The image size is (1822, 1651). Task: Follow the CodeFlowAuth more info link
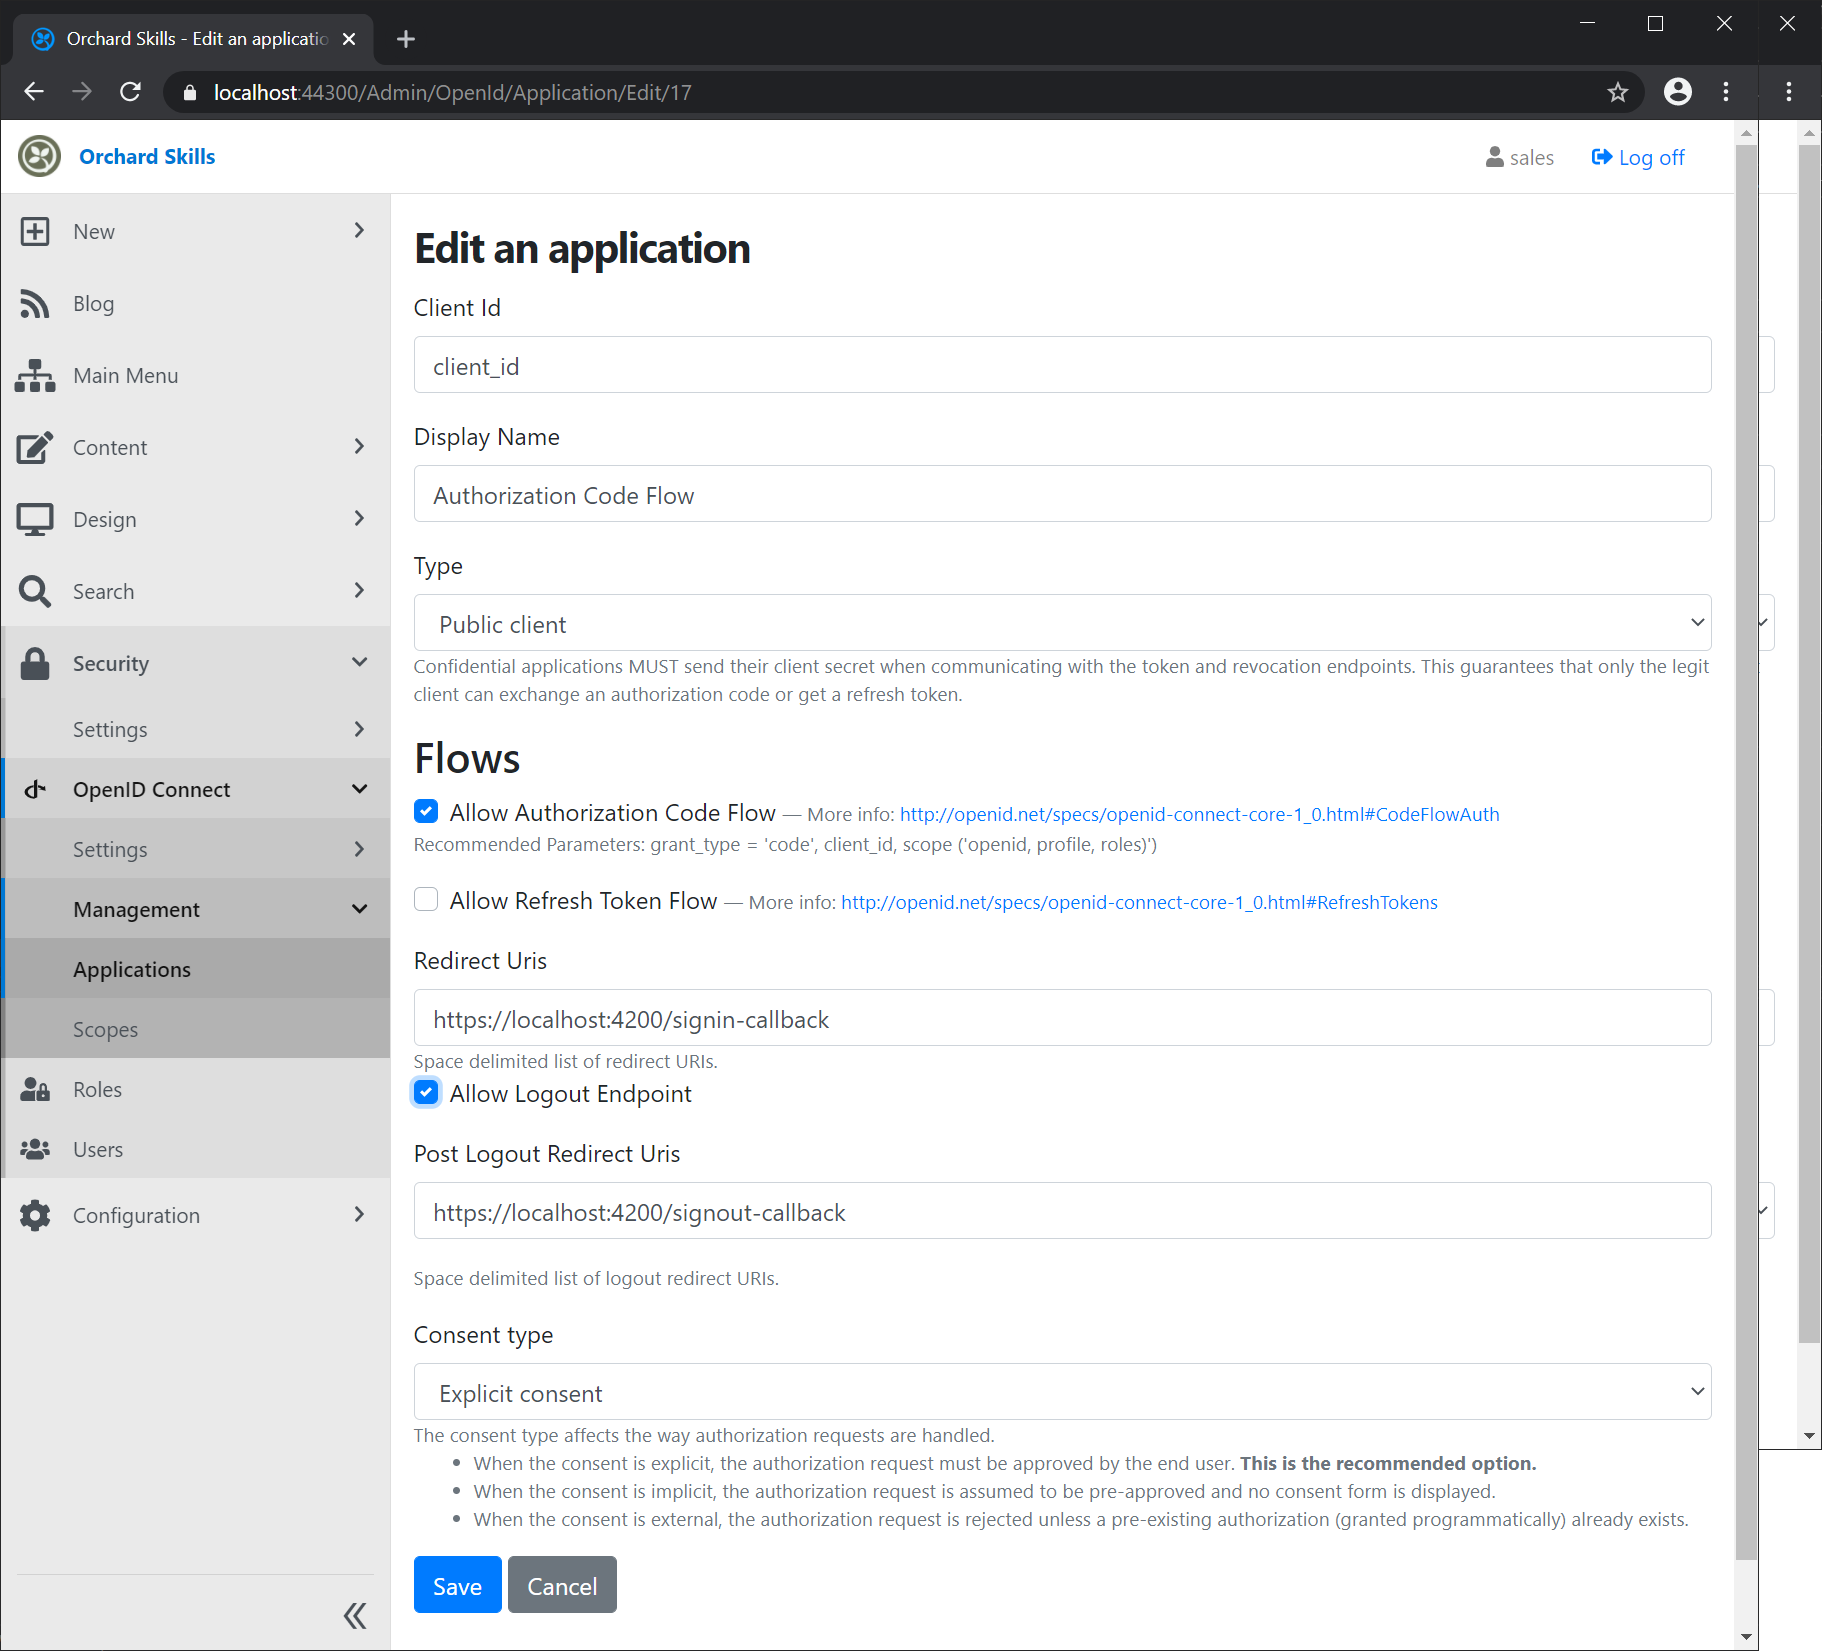point(1198,814)
